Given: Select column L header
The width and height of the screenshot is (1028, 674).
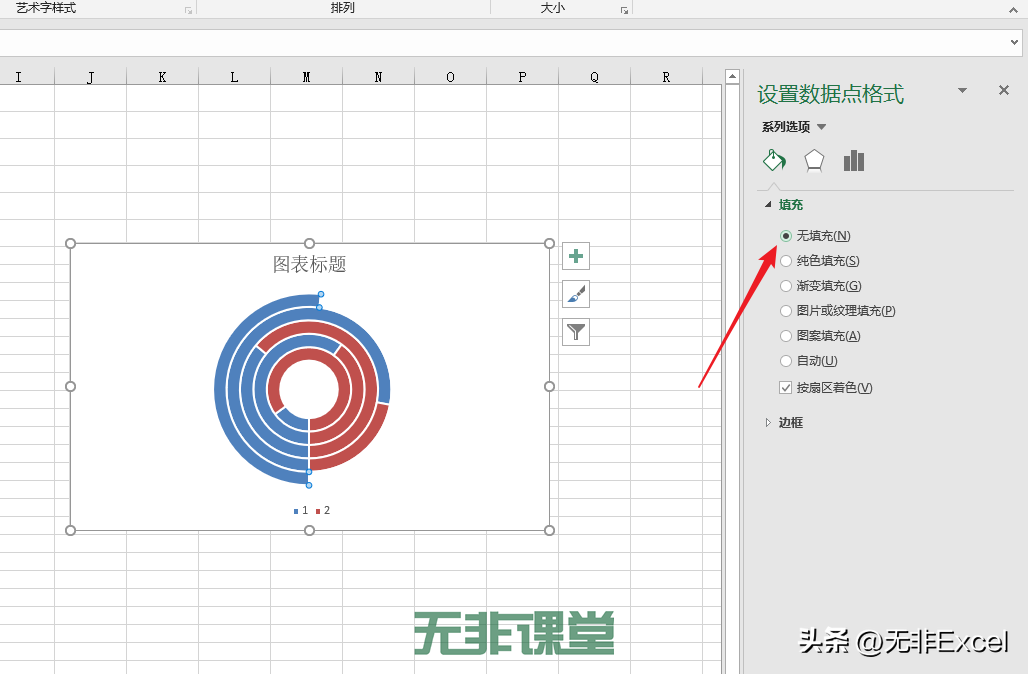Looking at the screenshot, I should pyautogui.click(x=235, y=77).
